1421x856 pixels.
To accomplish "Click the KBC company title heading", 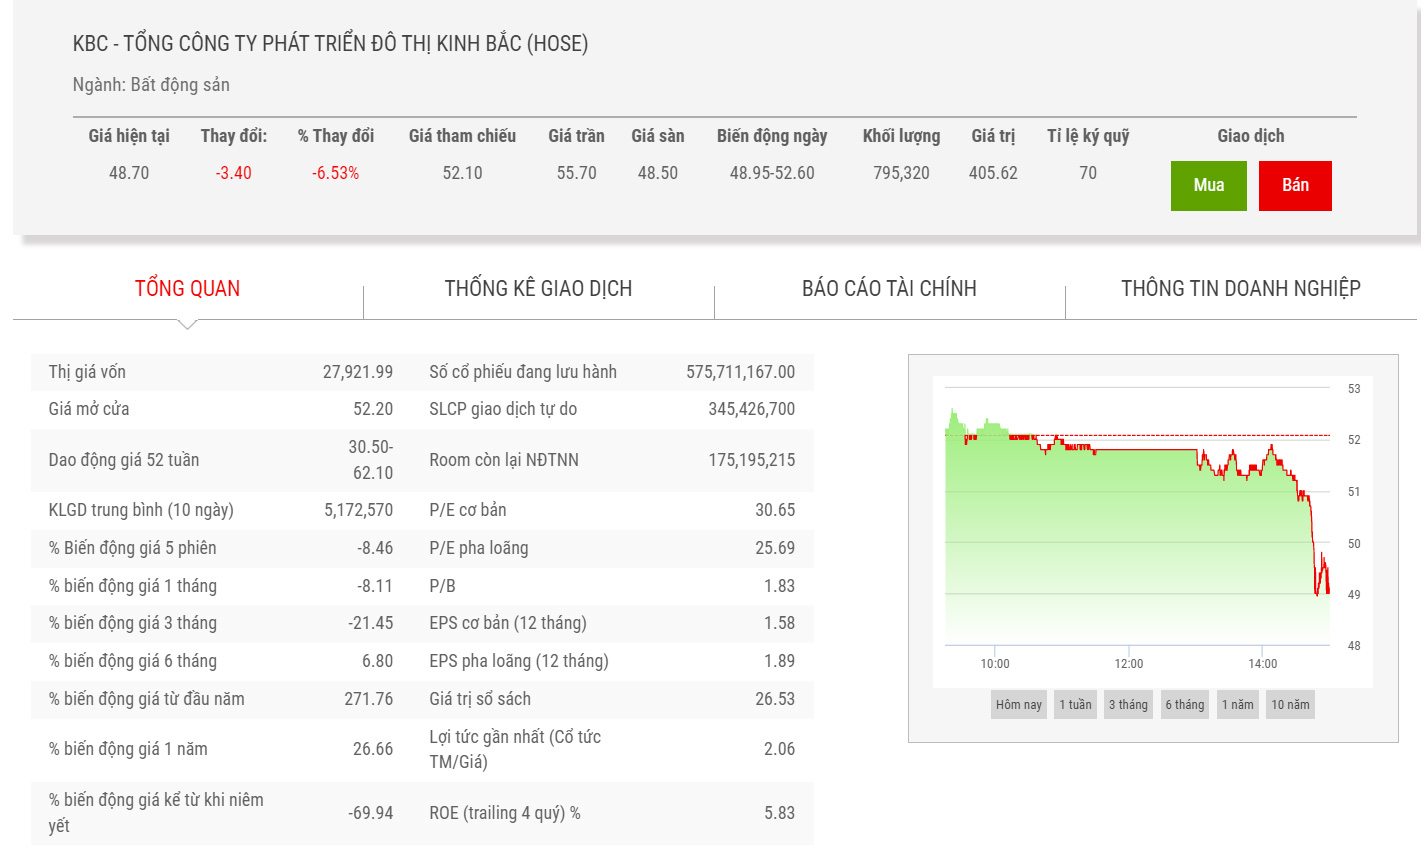I will pos(330,44).
